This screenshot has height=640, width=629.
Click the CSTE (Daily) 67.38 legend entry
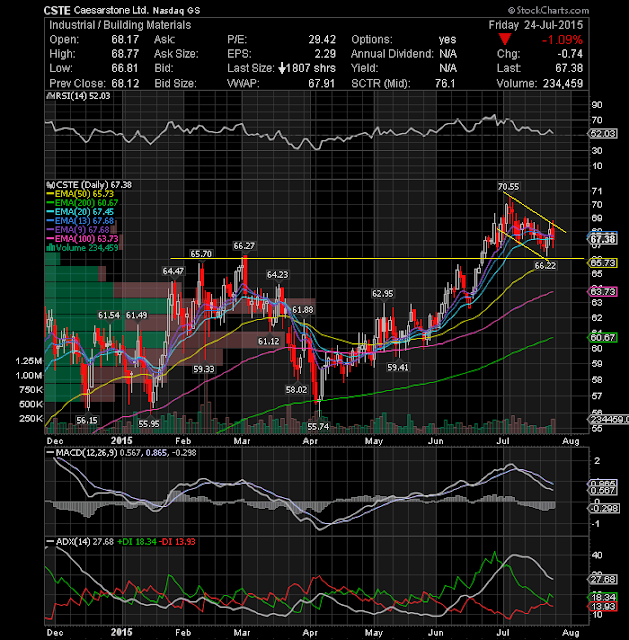coord(89,185)
